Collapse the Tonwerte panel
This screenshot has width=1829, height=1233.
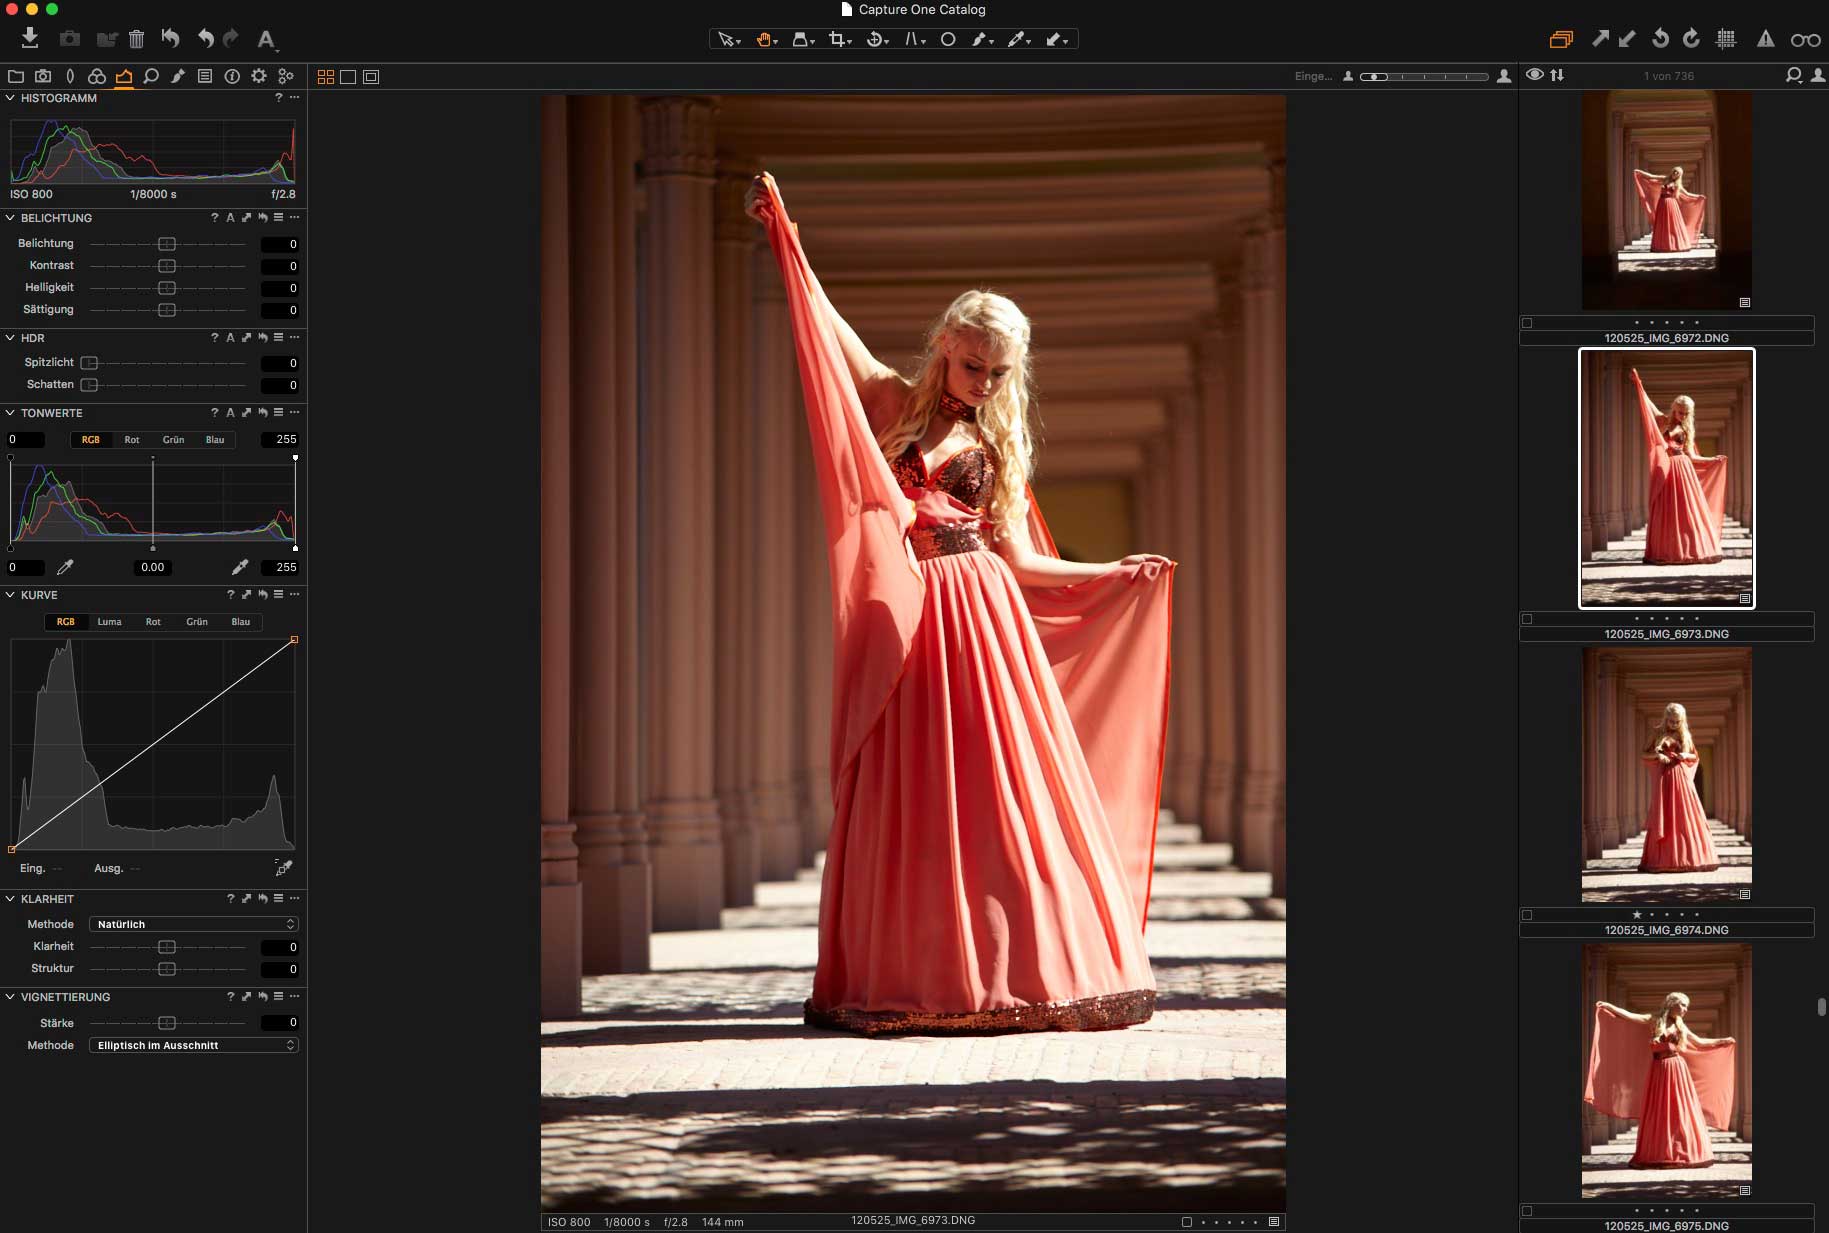pos(10,413)
